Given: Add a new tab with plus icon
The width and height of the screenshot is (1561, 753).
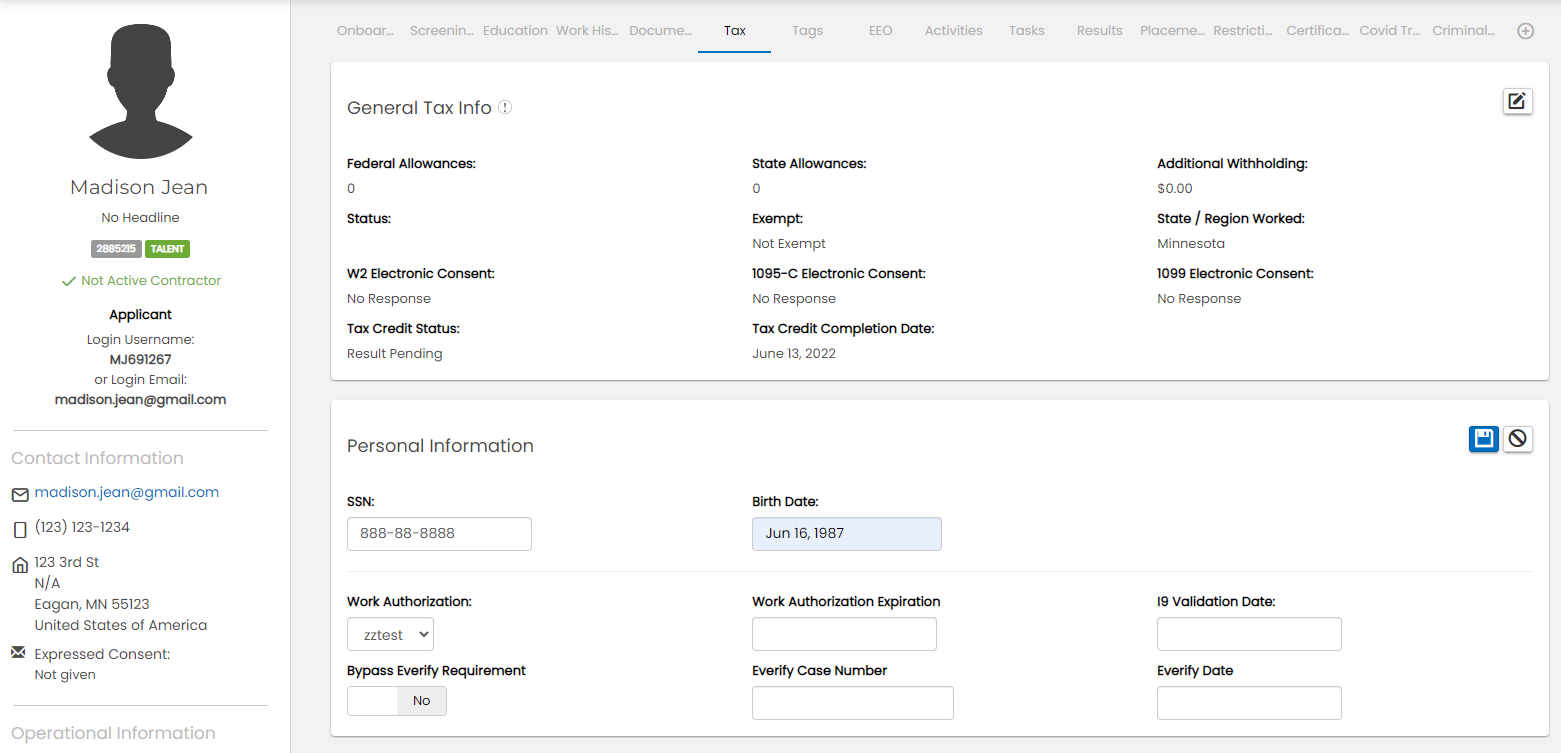Looking at the screenshot, I should pyautogui.click(x=1526, y=31).
